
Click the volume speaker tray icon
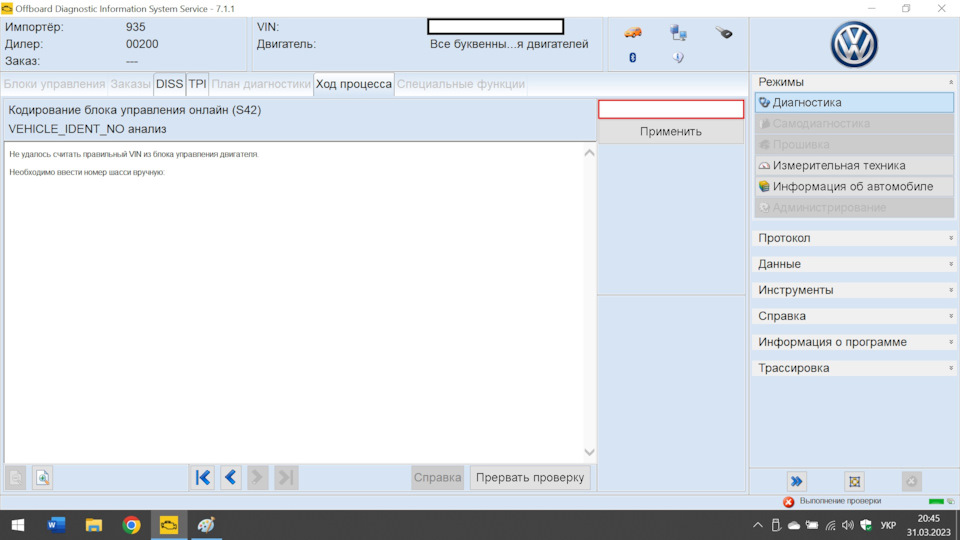point(848,525)
